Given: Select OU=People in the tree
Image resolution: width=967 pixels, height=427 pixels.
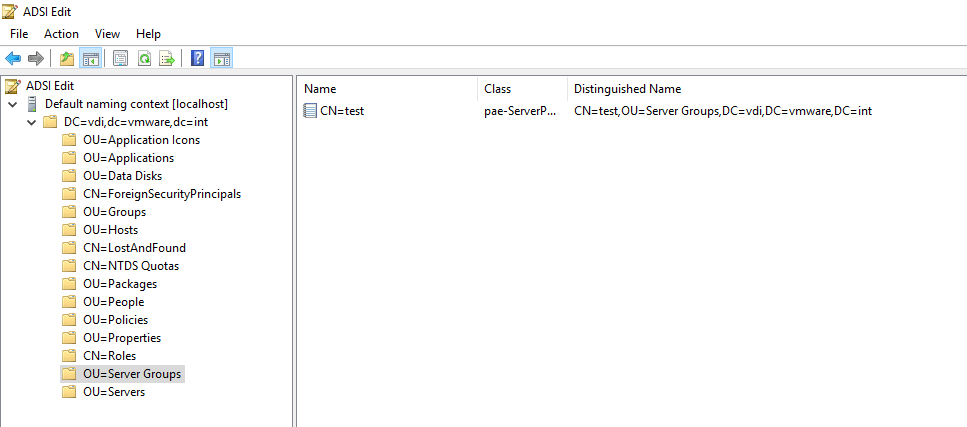Looking at the screenshot, I should click(113, 302).
